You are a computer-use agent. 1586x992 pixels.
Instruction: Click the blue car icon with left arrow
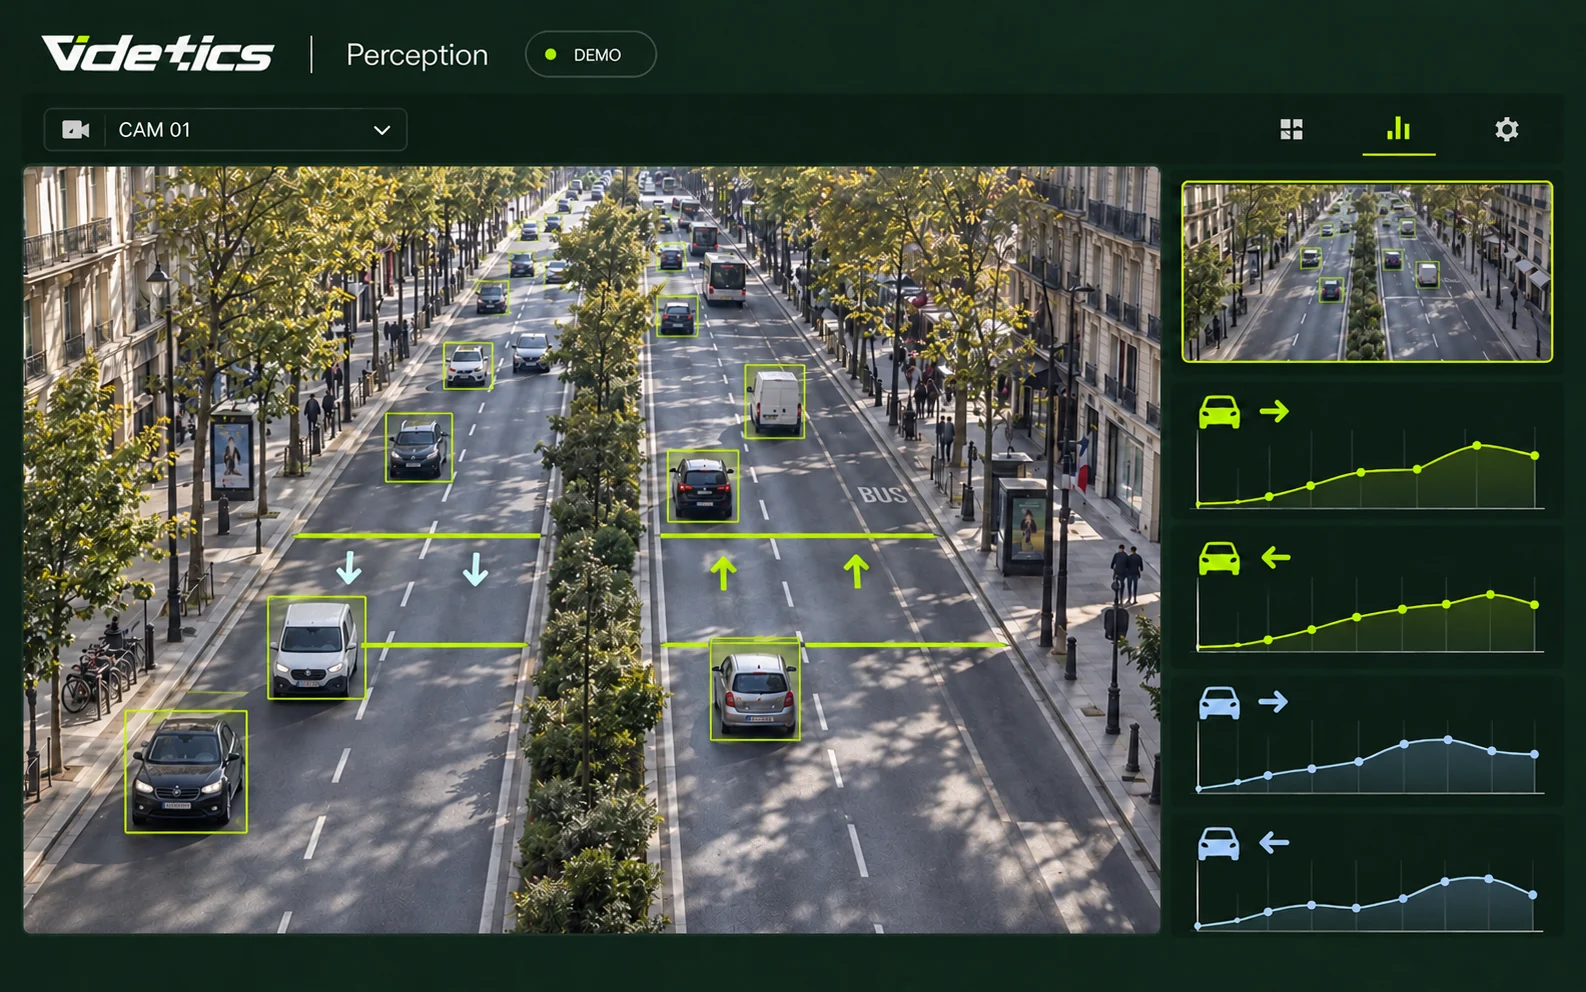pos(1219,844)
